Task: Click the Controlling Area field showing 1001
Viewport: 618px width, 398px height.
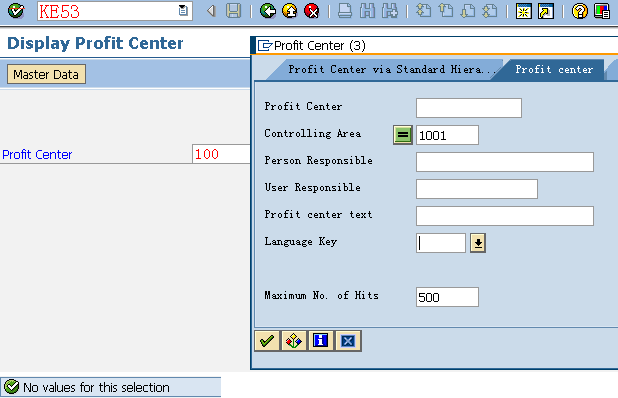Action: click(x=447, y=135)
